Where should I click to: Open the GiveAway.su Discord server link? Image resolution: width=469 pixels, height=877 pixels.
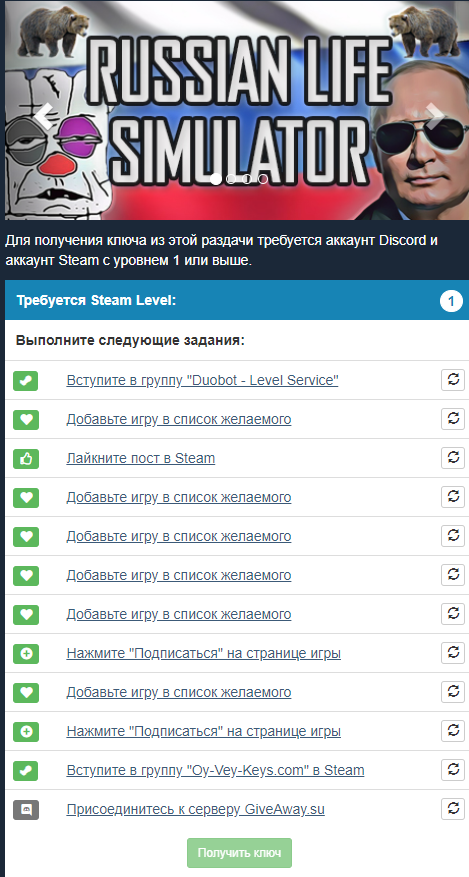point(196,810)
